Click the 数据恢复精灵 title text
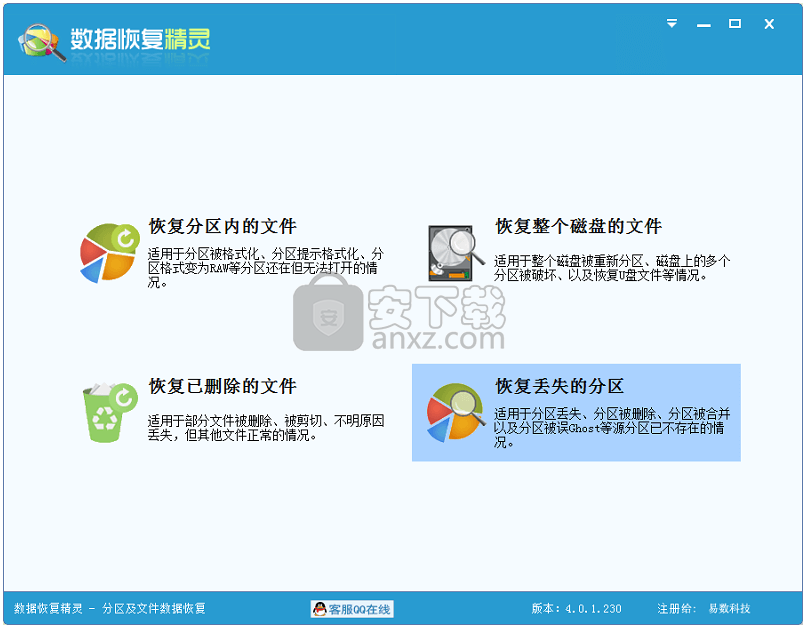The height and width of the screenshot is (626, 803). (140, 39)
